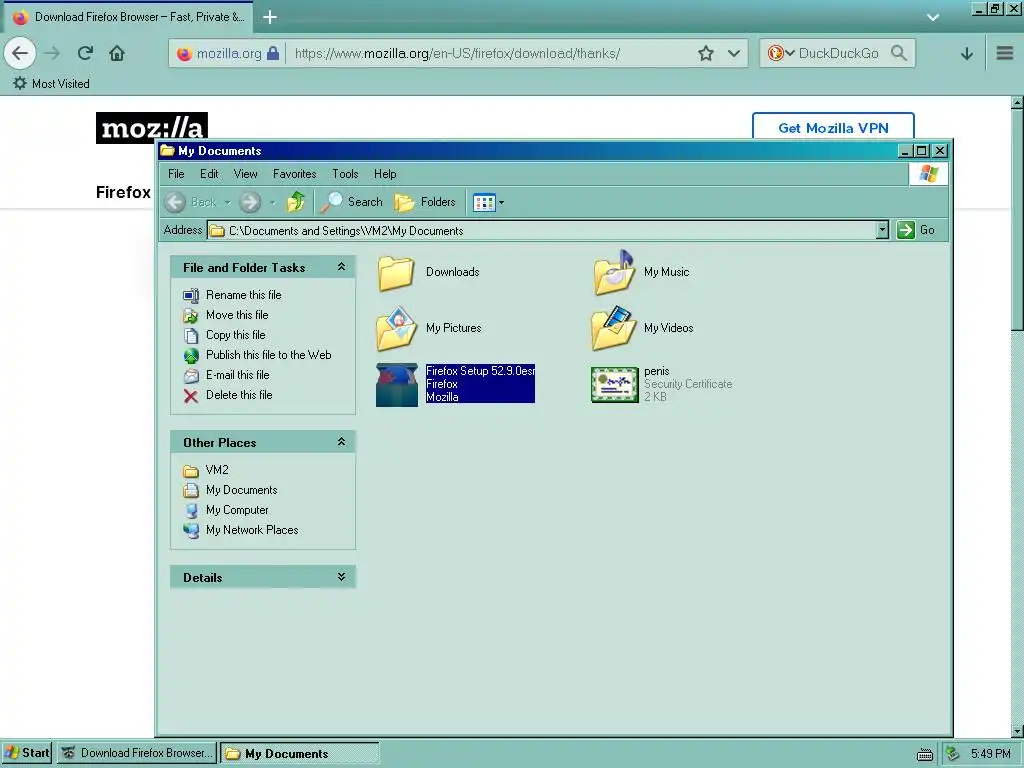1024x768 pixels.
Task: Click Rename this file
Action: pyautogui.click(x=244, y=295)
